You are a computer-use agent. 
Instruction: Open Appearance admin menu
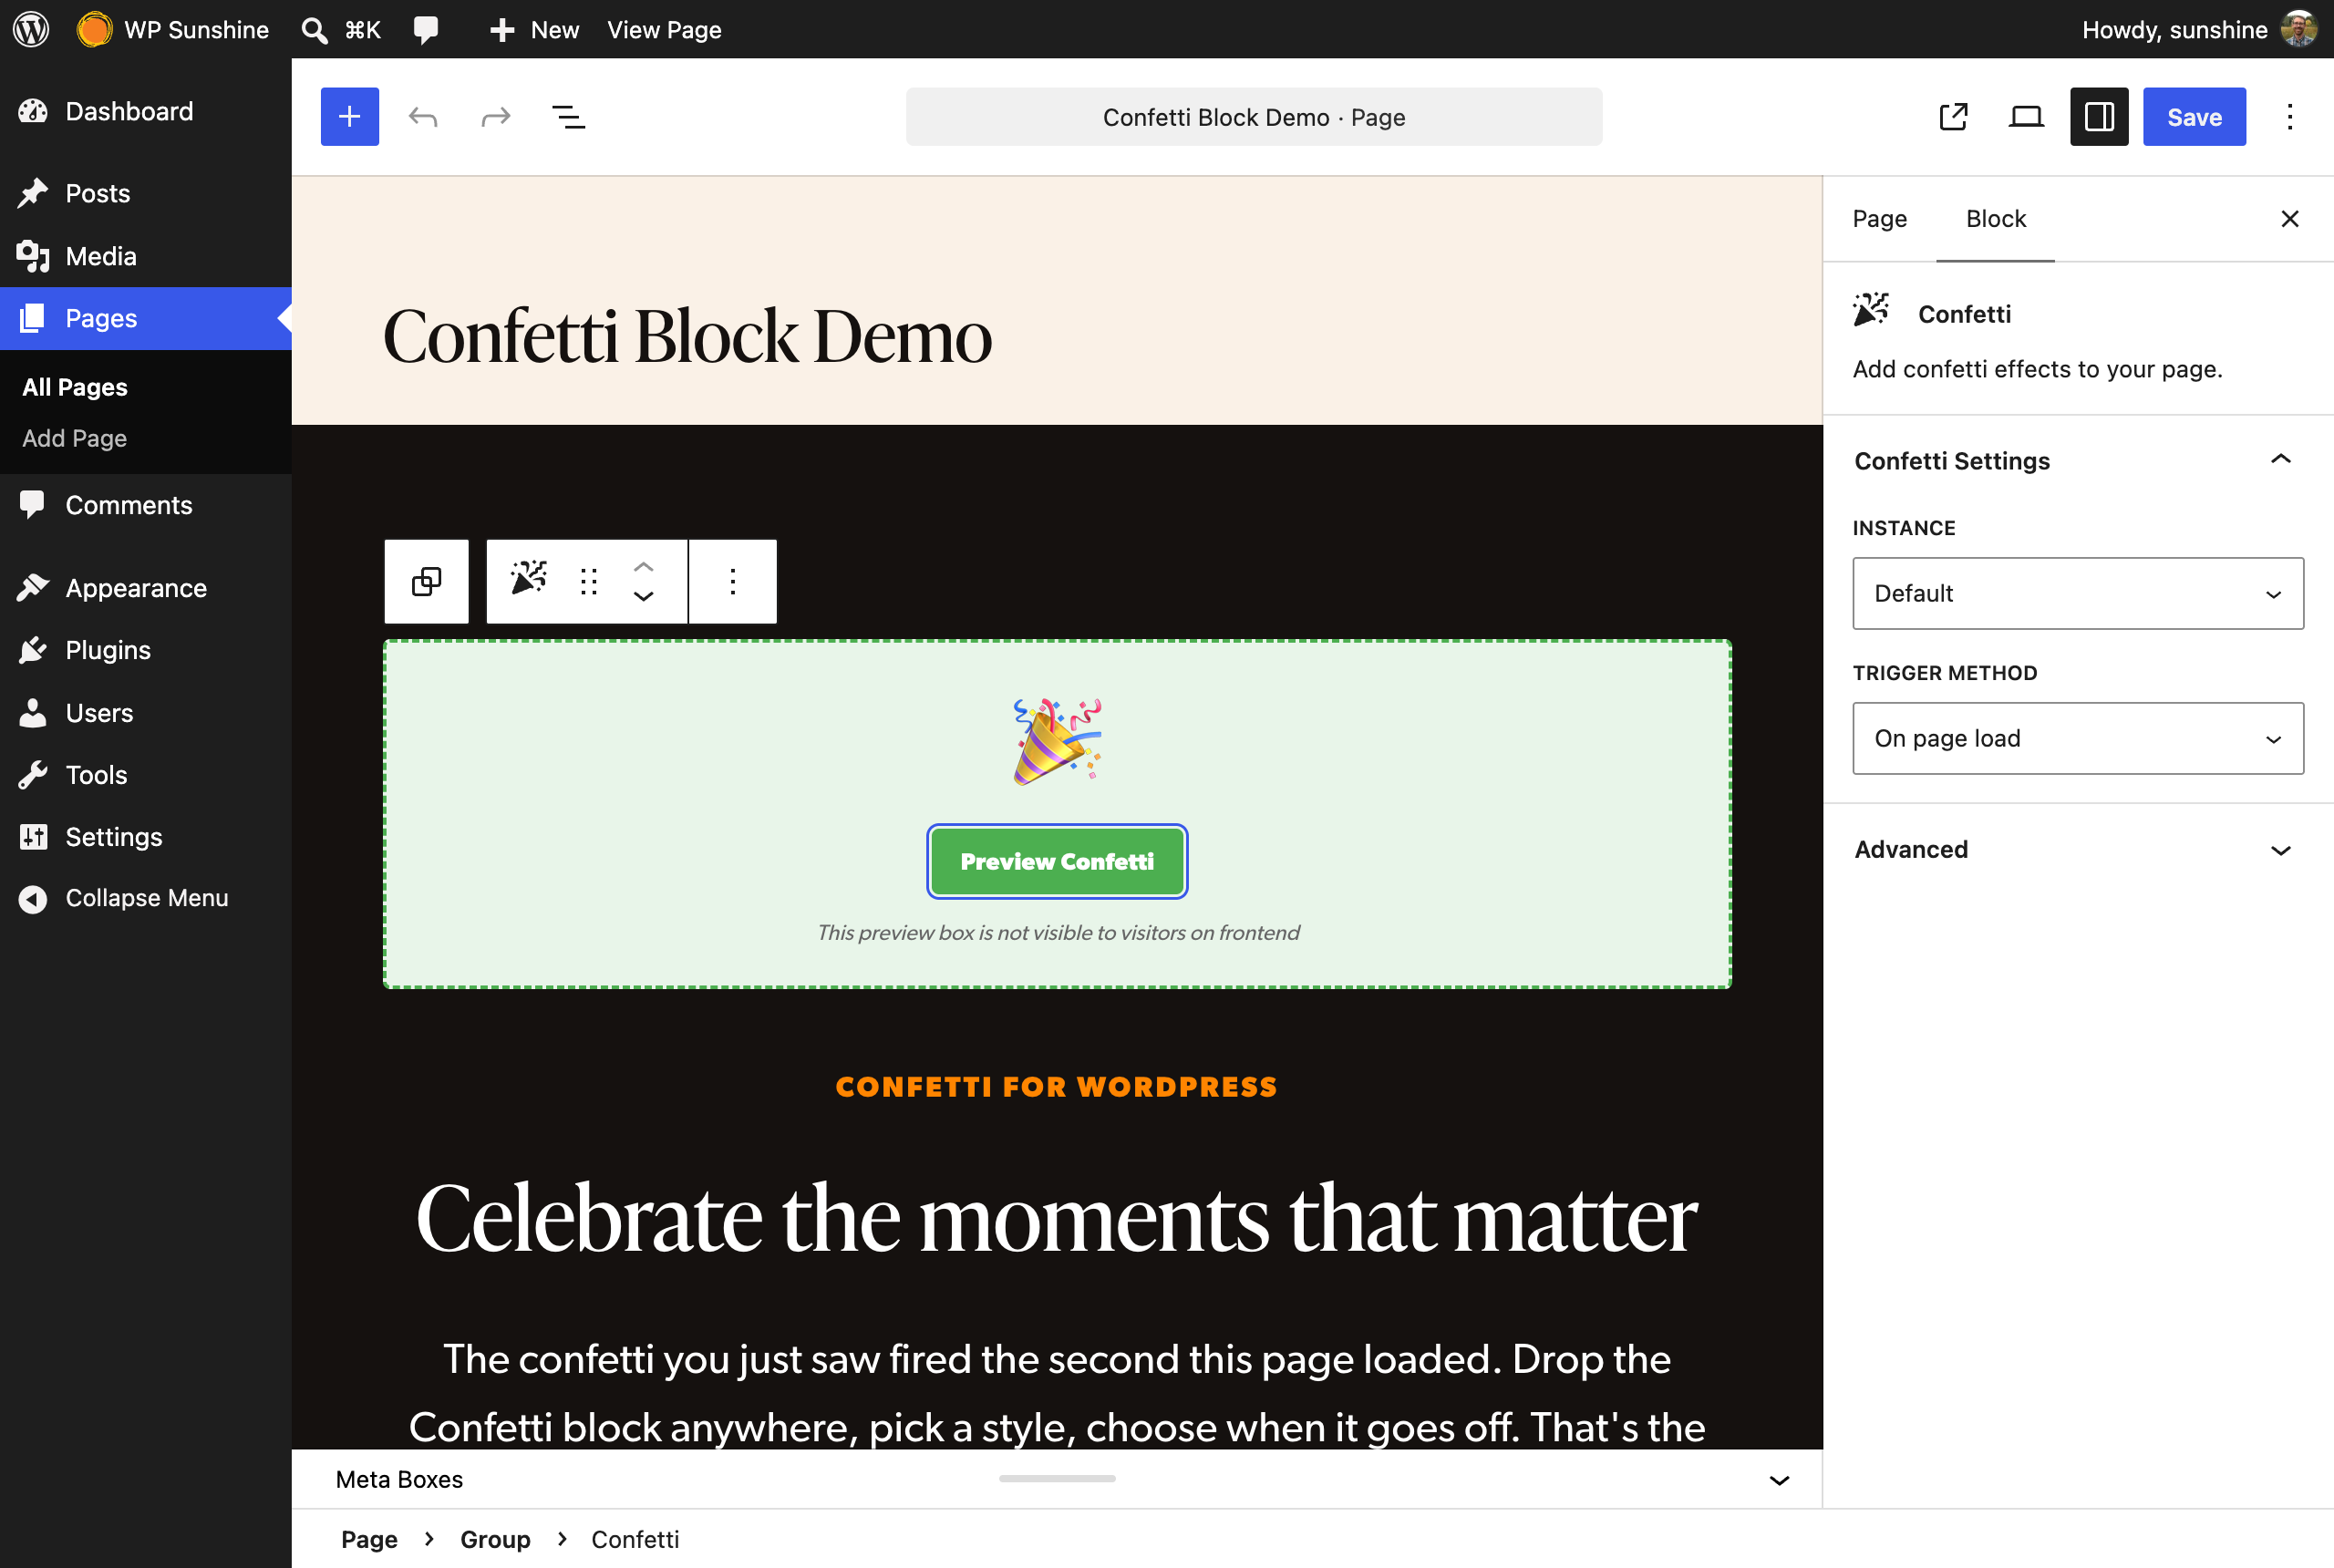(x=146, y=588)
